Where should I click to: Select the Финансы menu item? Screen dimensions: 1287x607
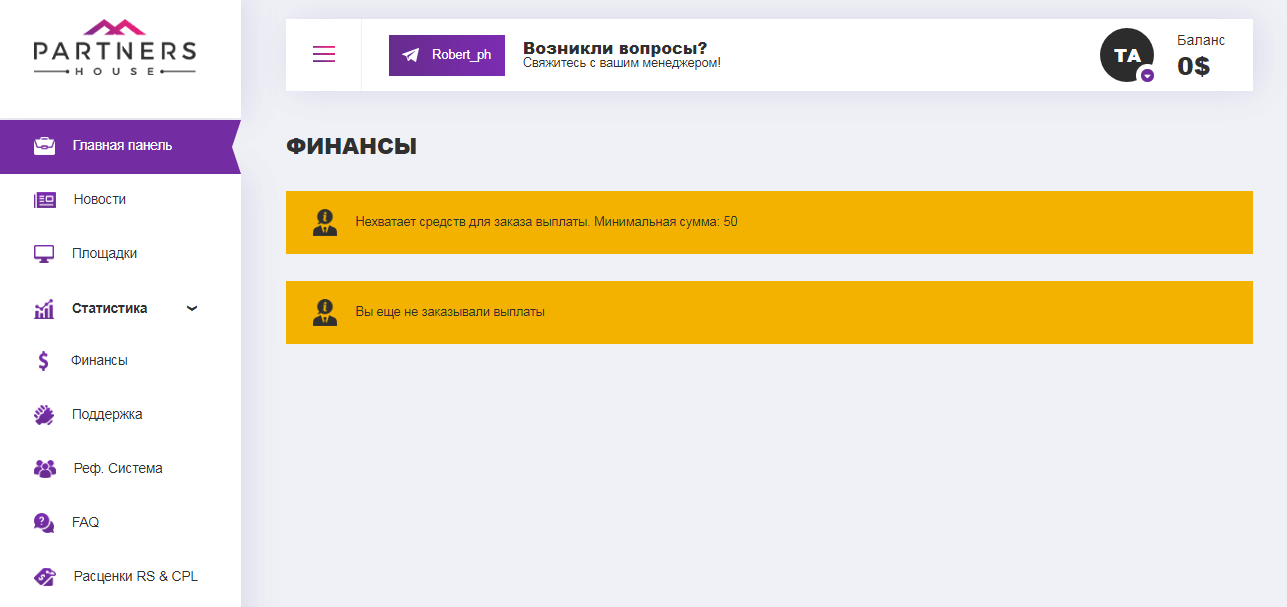point(98,360)
